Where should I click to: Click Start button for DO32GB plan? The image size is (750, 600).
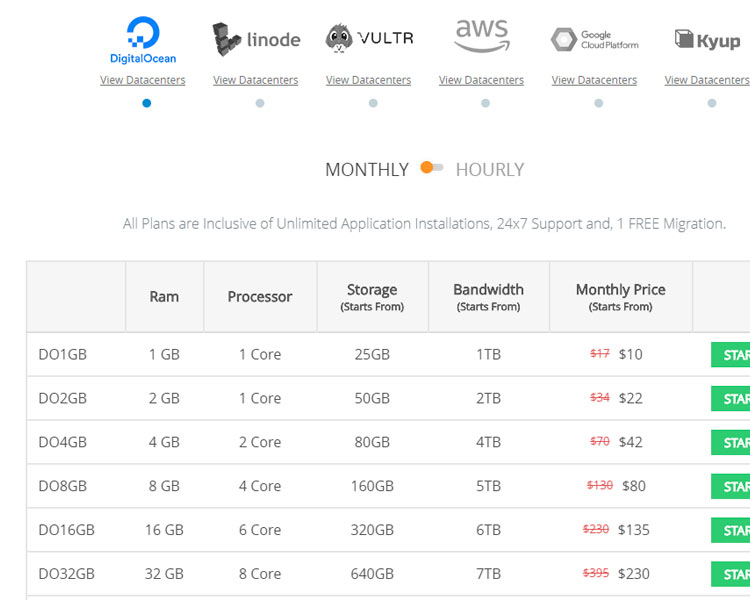[x=732, y=575]
